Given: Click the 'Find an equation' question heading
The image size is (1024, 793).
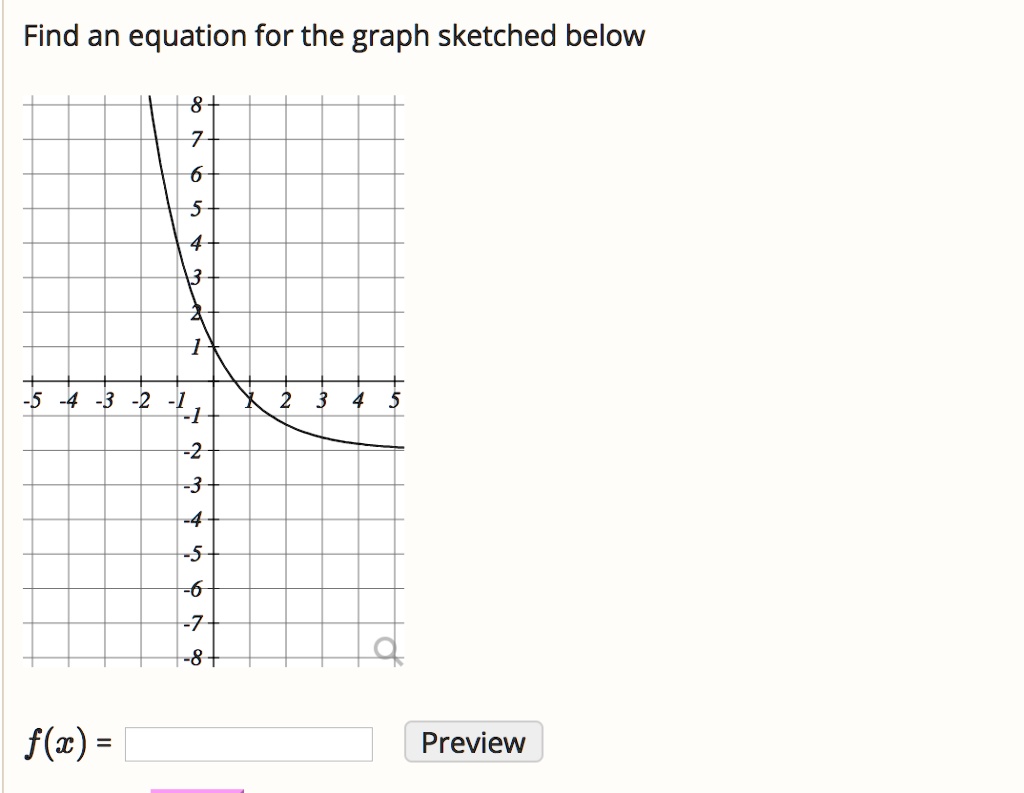Looking at the screenshot, I should click(334, 36).
